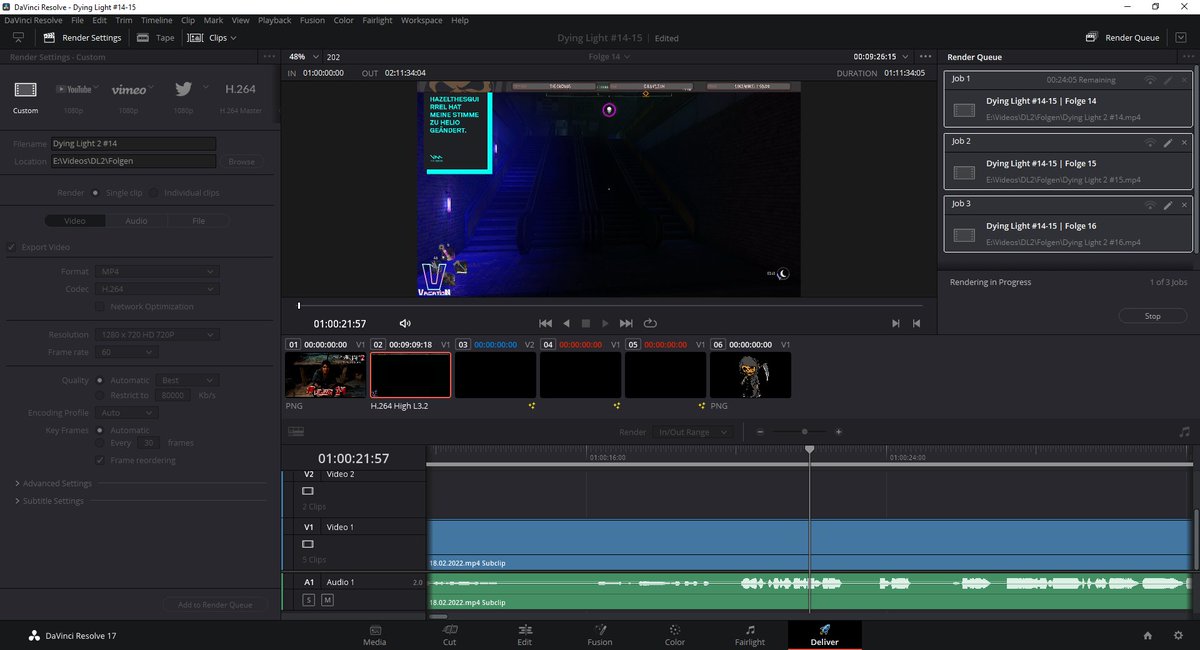Click the remote render icon on Job 2

pos(1149,142)
